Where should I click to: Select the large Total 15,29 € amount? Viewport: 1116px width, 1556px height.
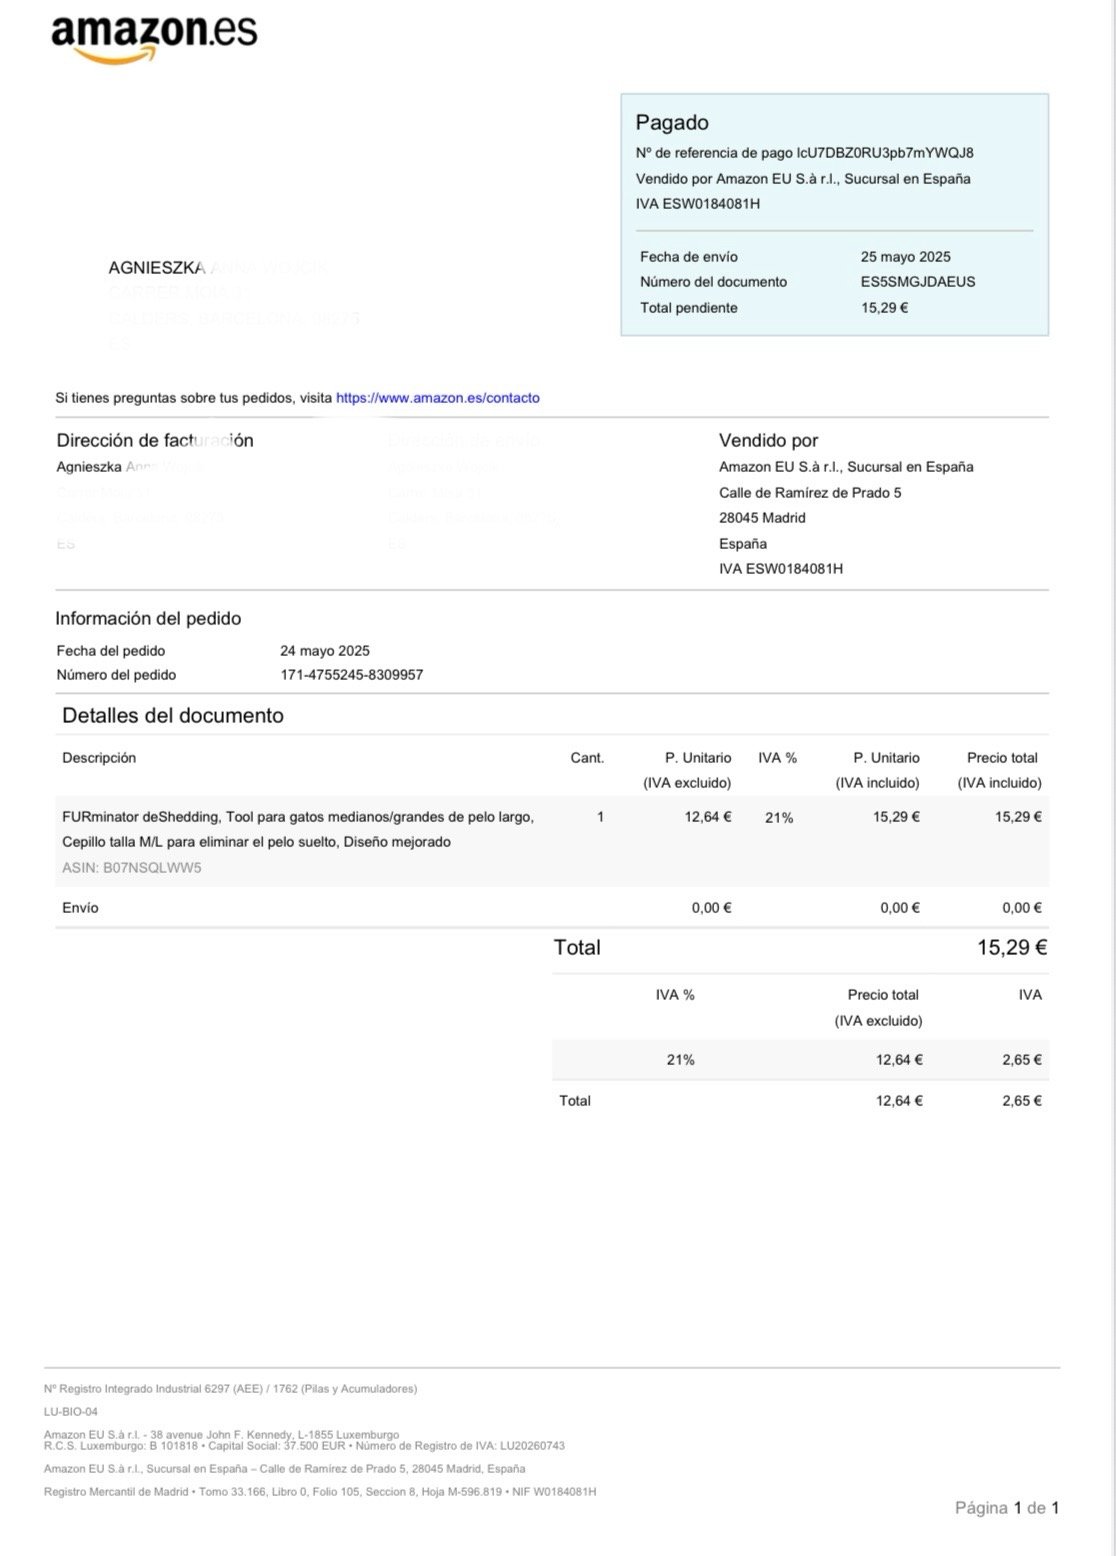pos(1012,948)
